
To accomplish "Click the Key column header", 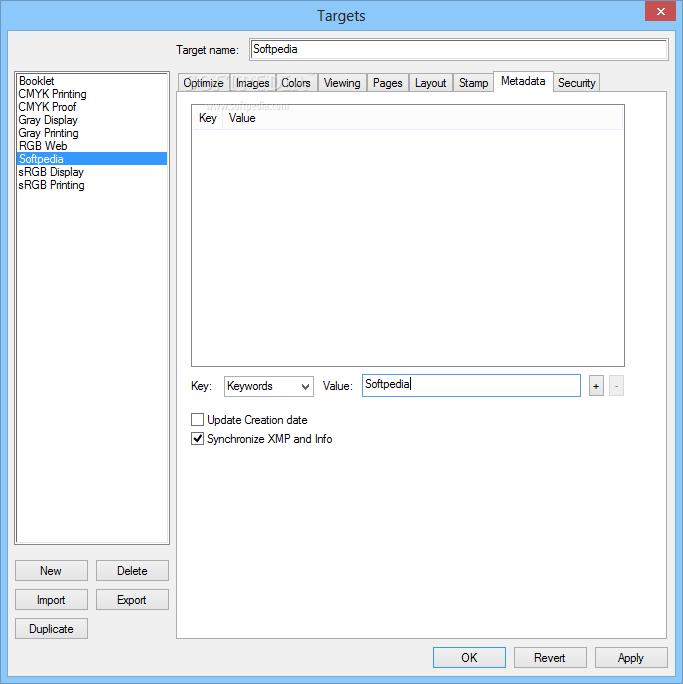I will pyautogui.click(x=208, y=118).
